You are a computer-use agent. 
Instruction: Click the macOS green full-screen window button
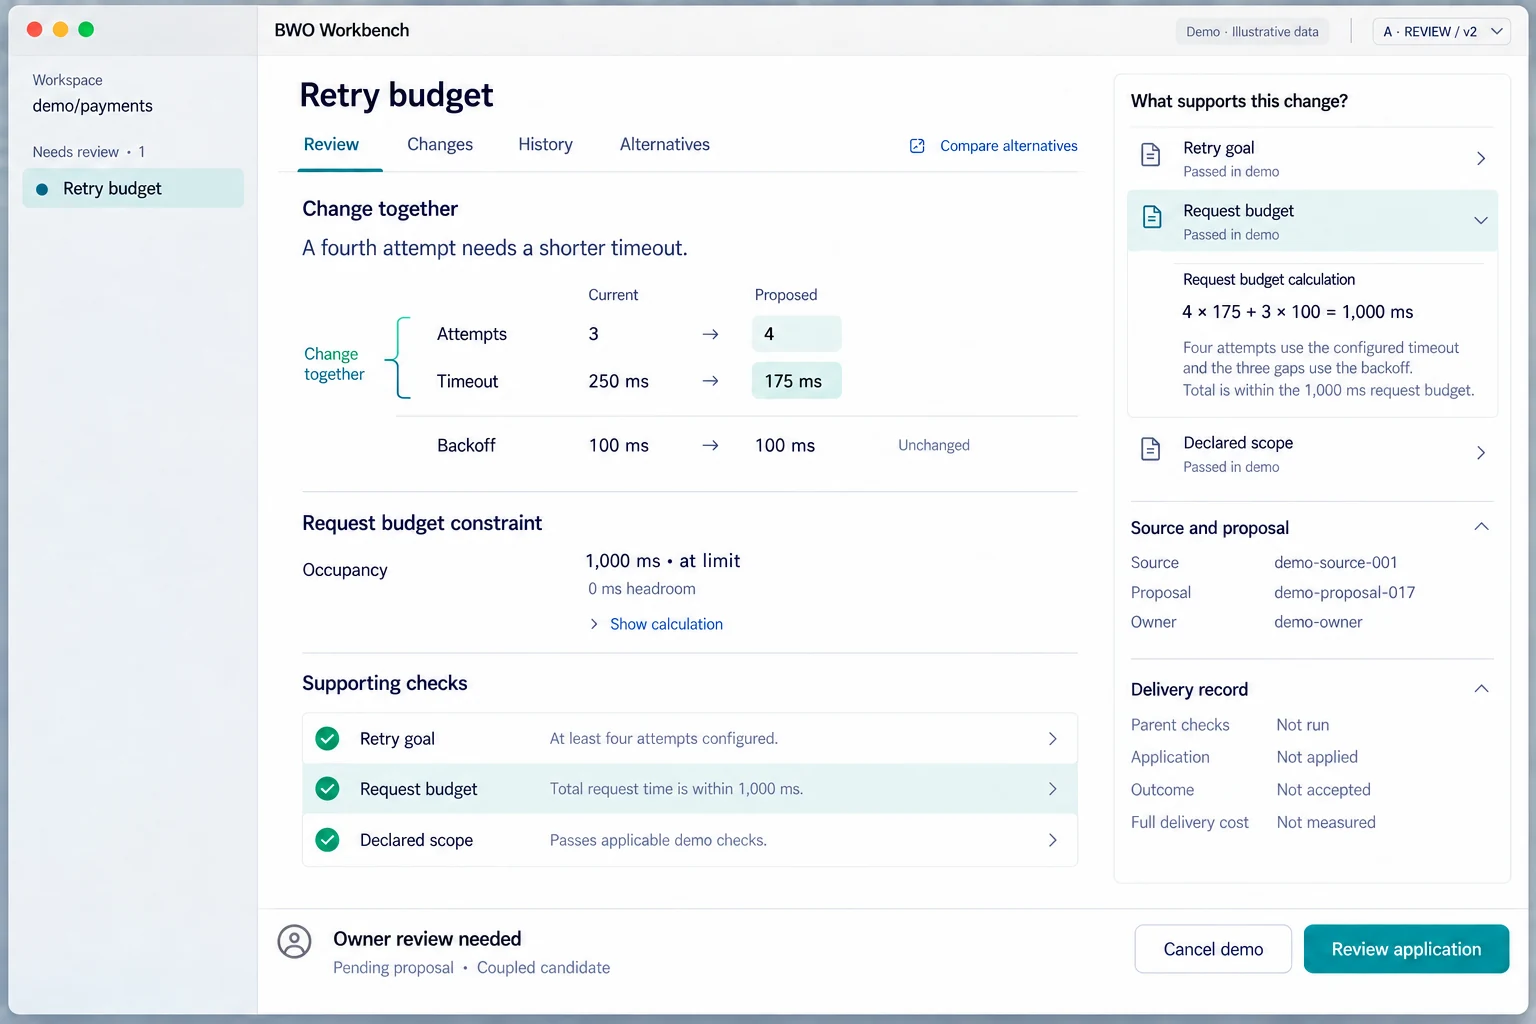(x=86, y=30)
